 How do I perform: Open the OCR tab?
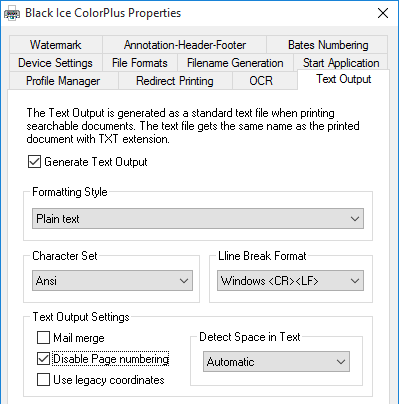(x=261, y=81)
